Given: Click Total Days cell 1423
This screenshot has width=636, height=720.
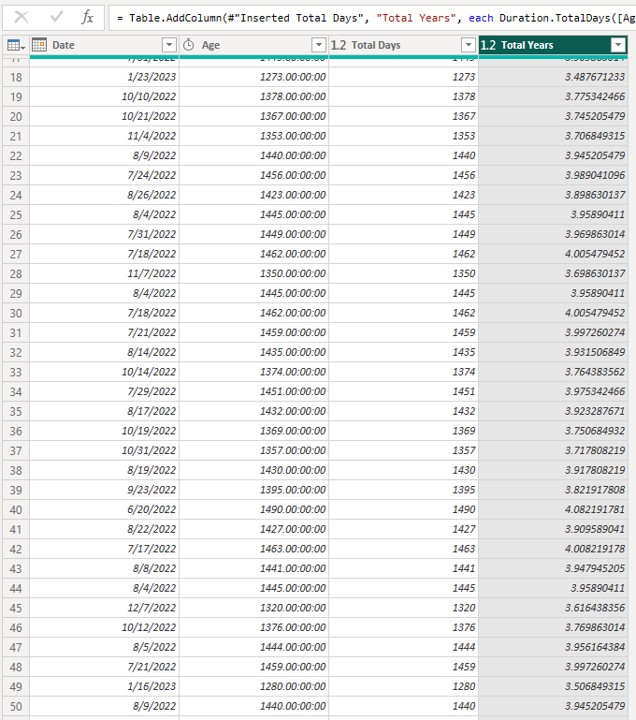Looking at the screenshot, I should point(403,195).
